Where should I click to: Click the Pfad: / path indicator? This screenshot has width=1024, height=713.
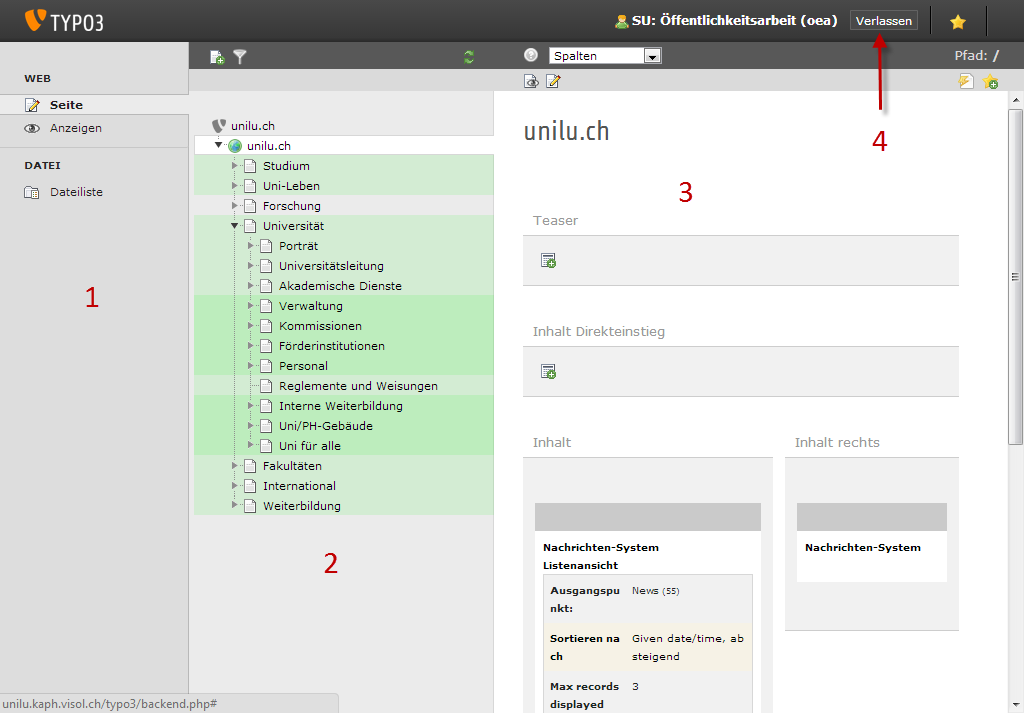pyautogui.click(x=976, y=55)
